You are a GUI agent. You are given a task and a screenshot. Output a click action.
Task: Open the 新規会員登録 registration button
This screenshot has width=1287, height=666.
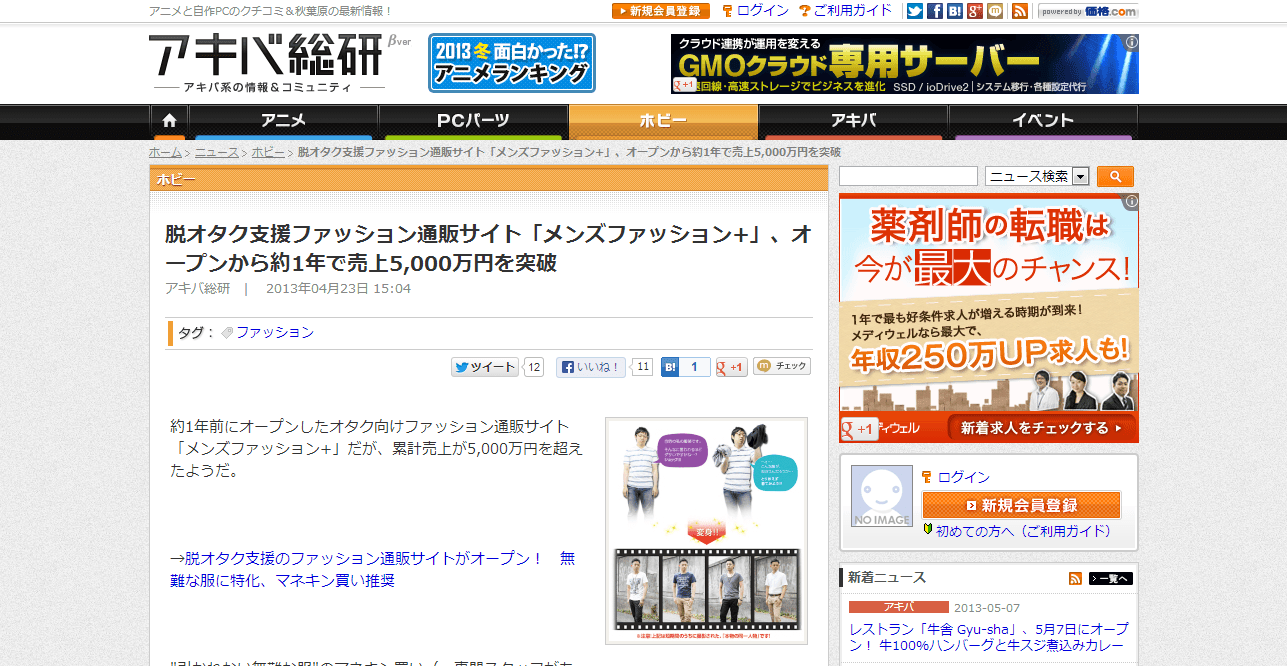1020,505
